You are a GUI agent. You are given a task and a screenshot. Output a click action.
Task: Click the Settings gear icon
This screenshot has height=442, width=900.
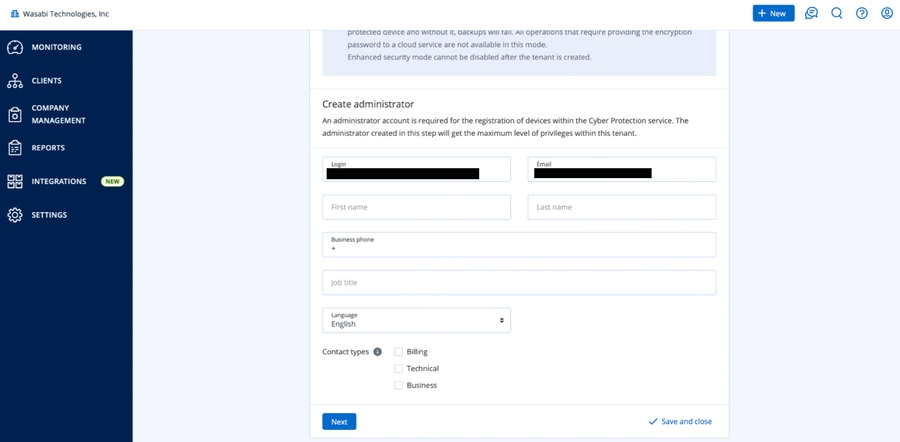click(x=14, y=215)
